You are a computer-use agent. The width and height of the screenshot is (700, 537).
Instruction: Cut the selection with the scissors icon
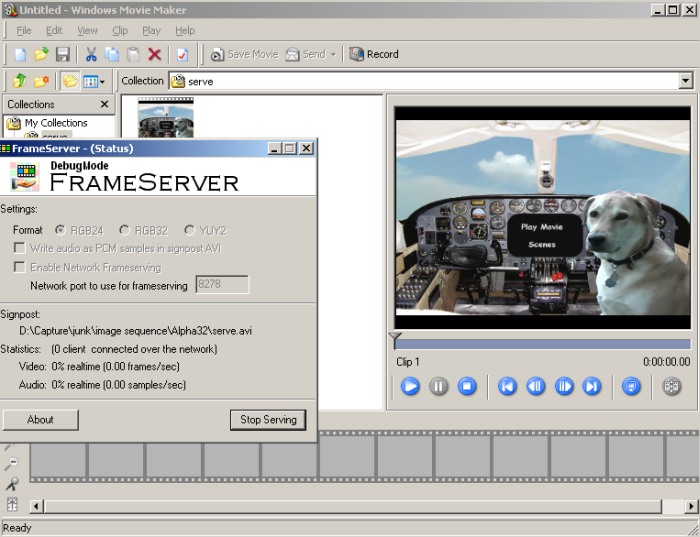[x=91, y=54]
